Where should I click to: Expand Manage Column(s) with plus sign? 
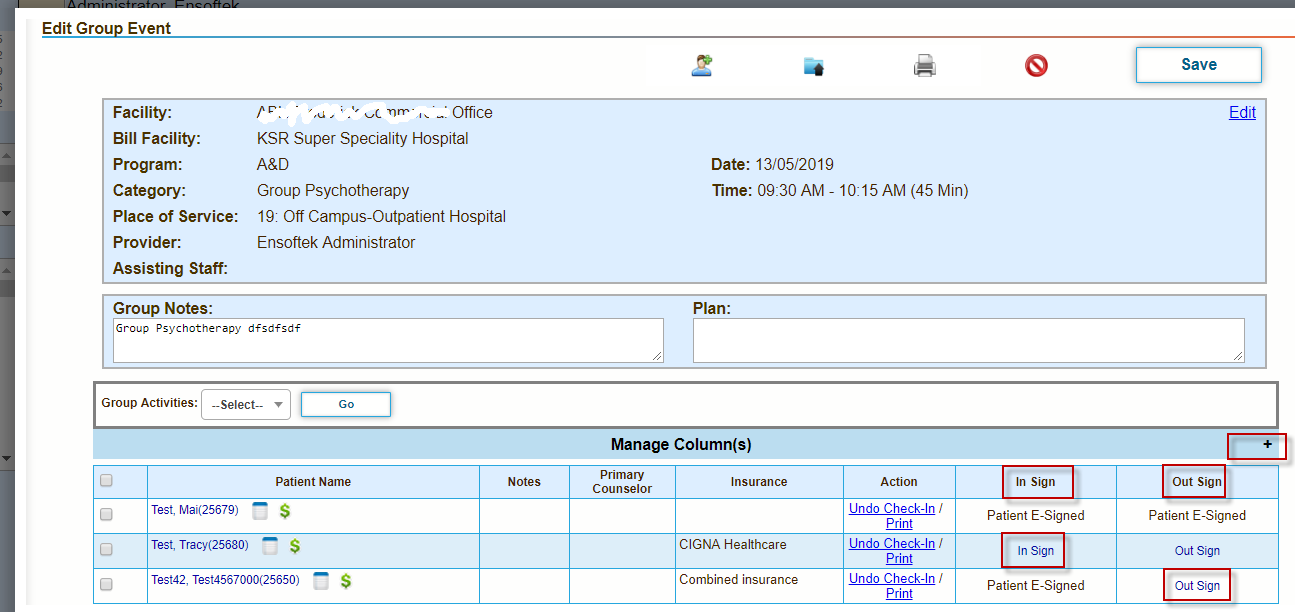coord(1267,445)
